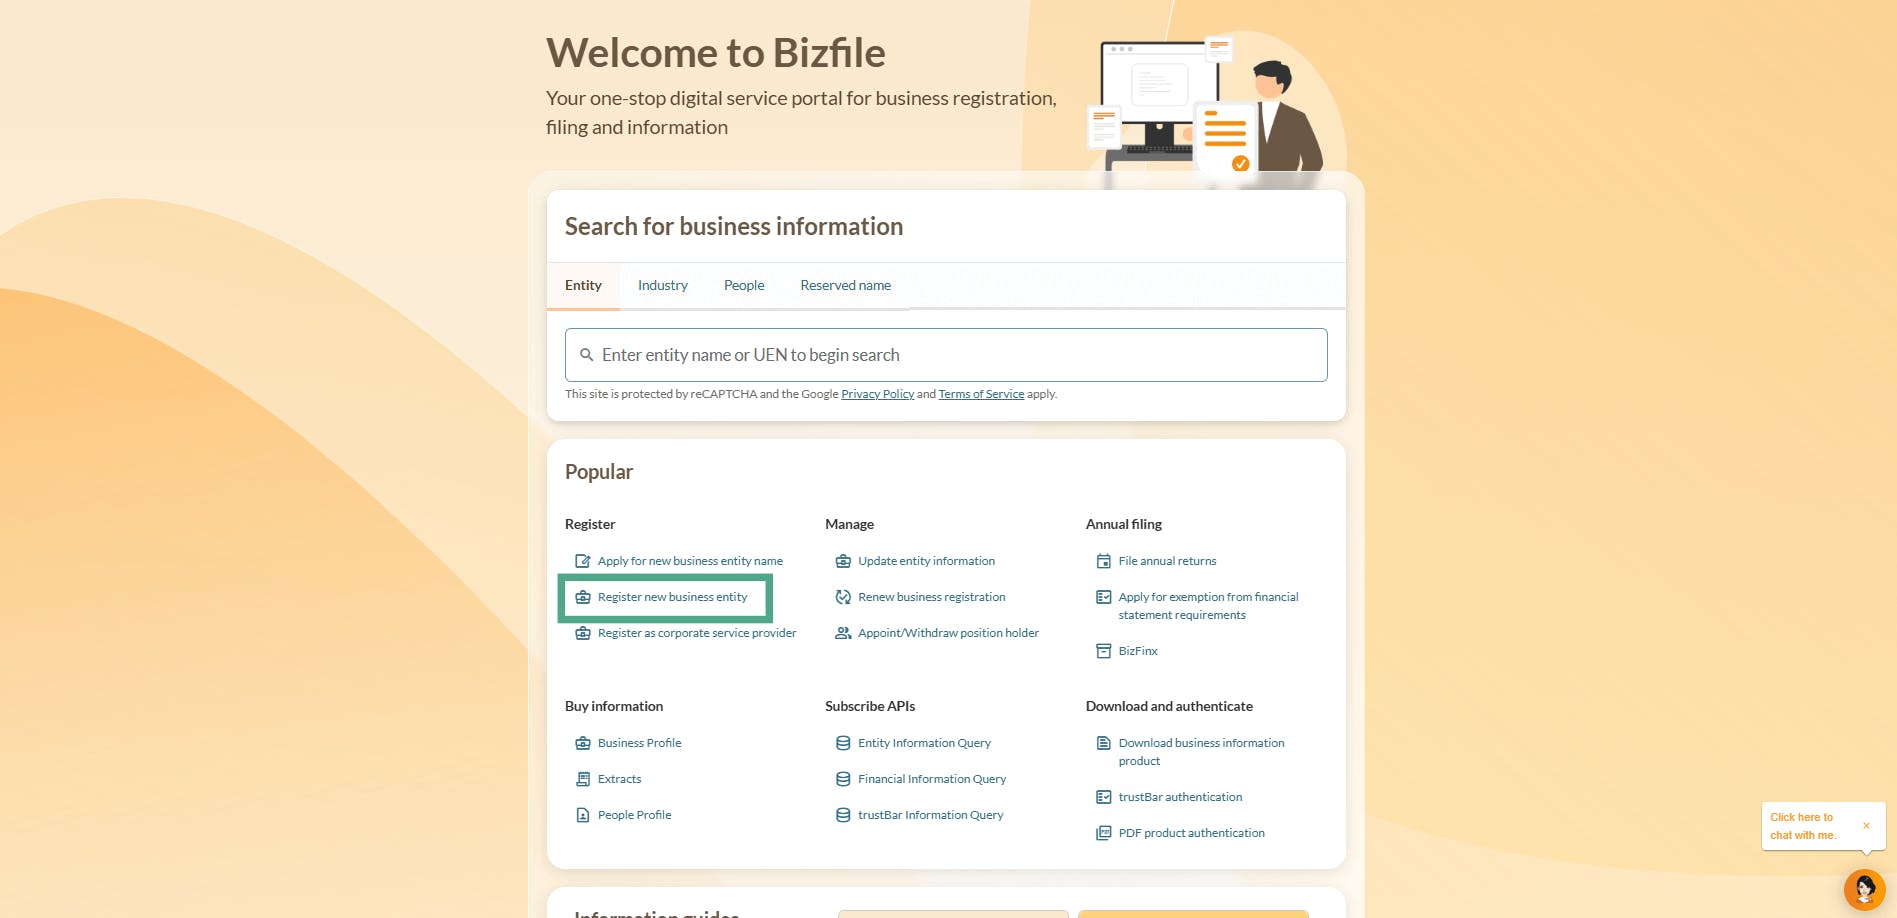Click the search magnifier in the entity field

point(587,354)
